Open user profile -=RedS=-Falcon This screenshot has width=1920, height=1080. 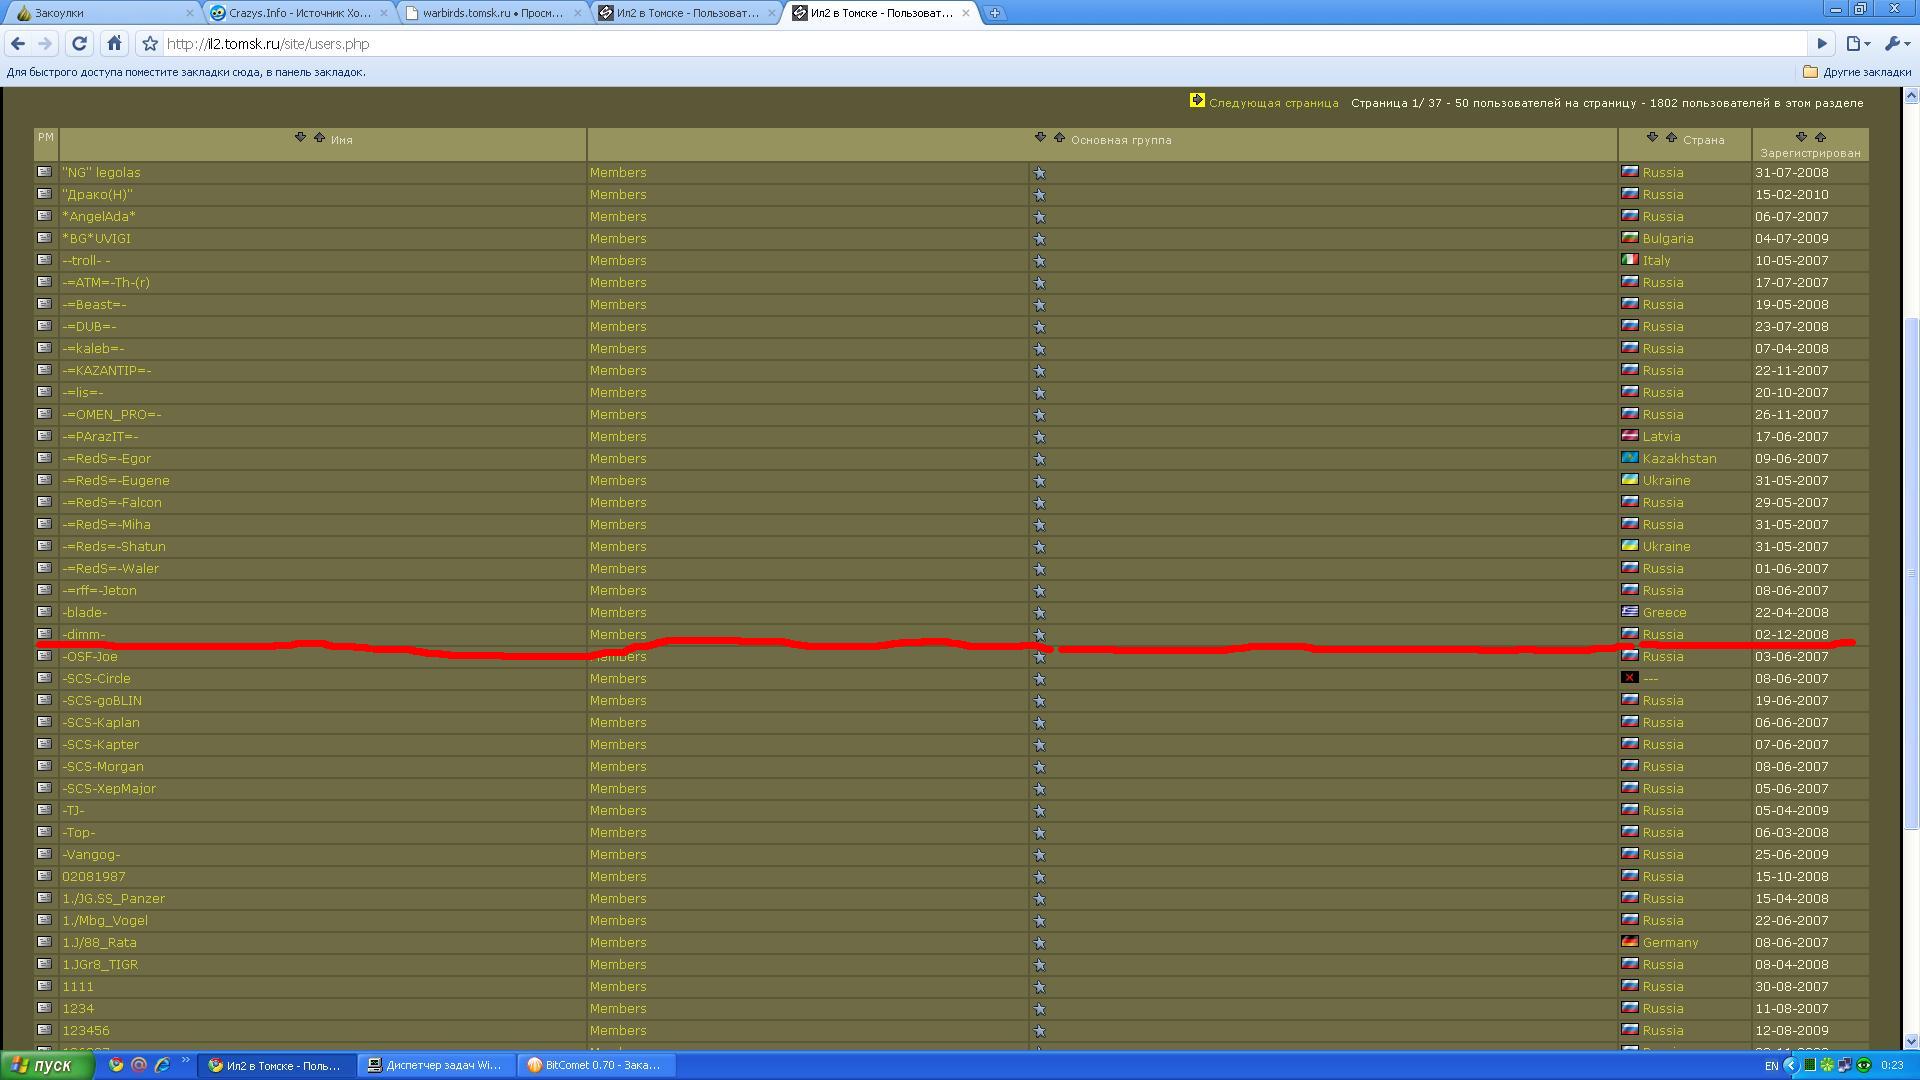coord(112,503)
